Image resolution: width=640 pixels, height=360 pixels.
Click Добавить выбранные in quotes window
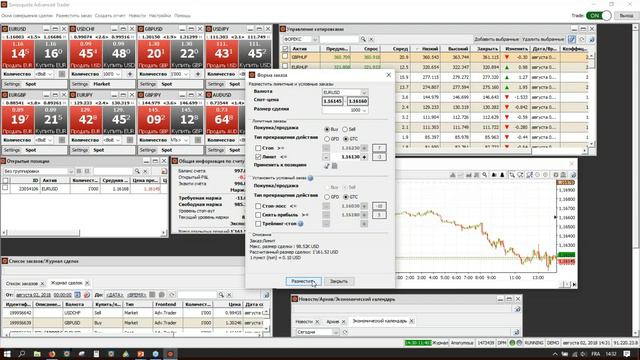[496, 40]
